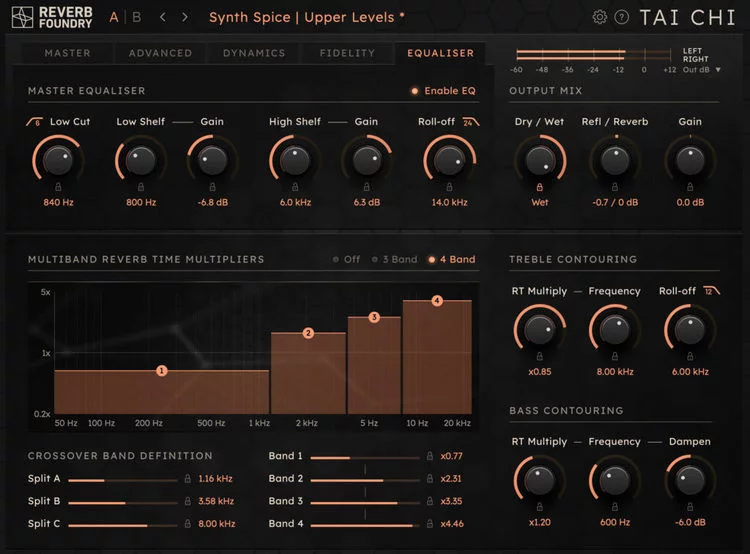Toggle the lock under Low Shelf knob
Viewport: 750px width, 554px height.
pos(141,187)
